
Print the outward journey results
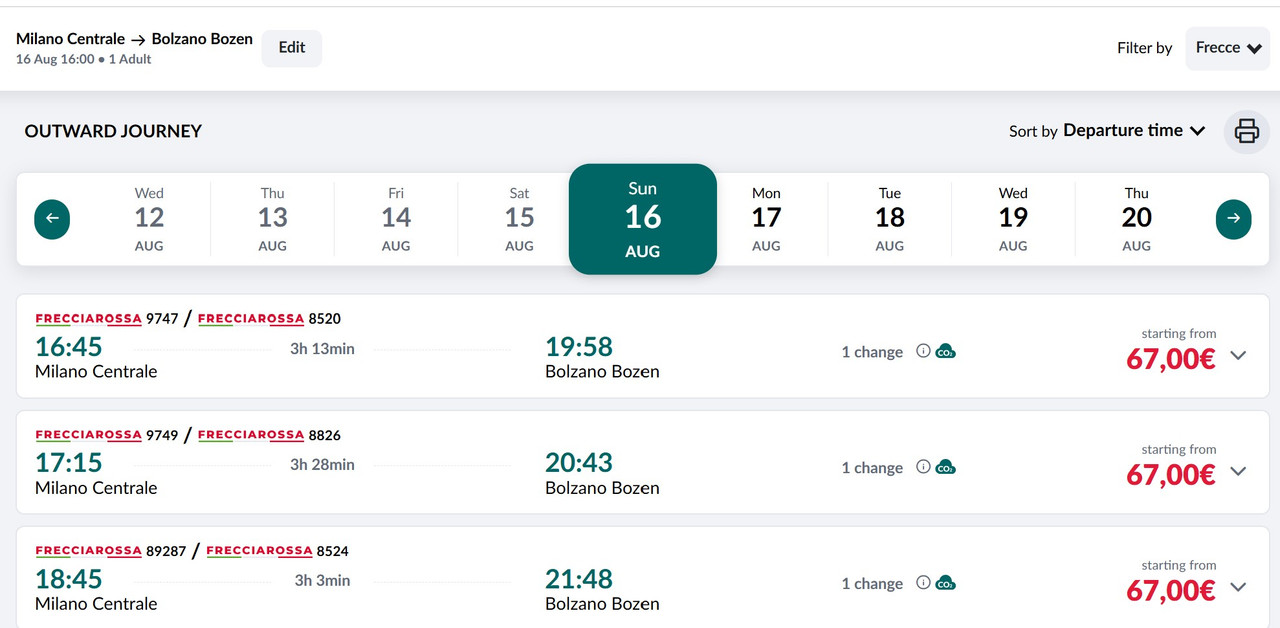click(x=1247, y=131)
